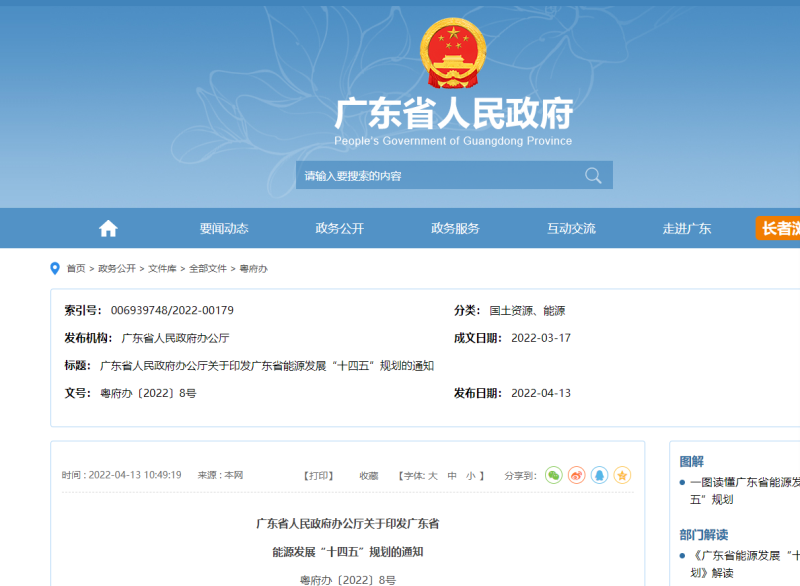The image size is (800, 586).
Task: Open the 要闻动态 menu
Action: pyautogui.click(x=223, y=228)
